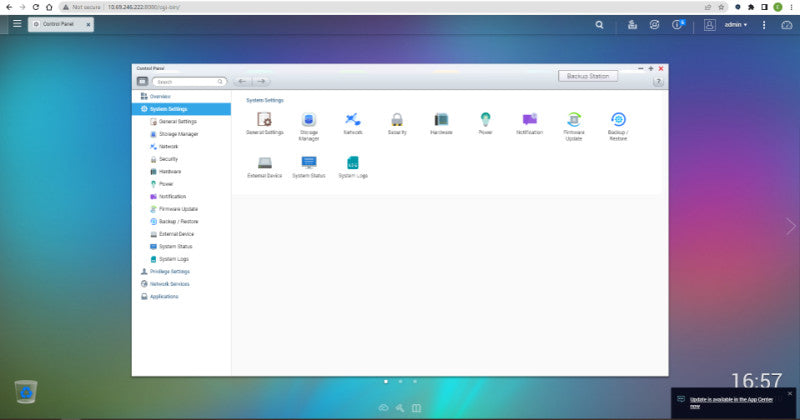Open System Status icon in main panel
The width and height of the screenshot is (800, 420).
coord(308,163)
